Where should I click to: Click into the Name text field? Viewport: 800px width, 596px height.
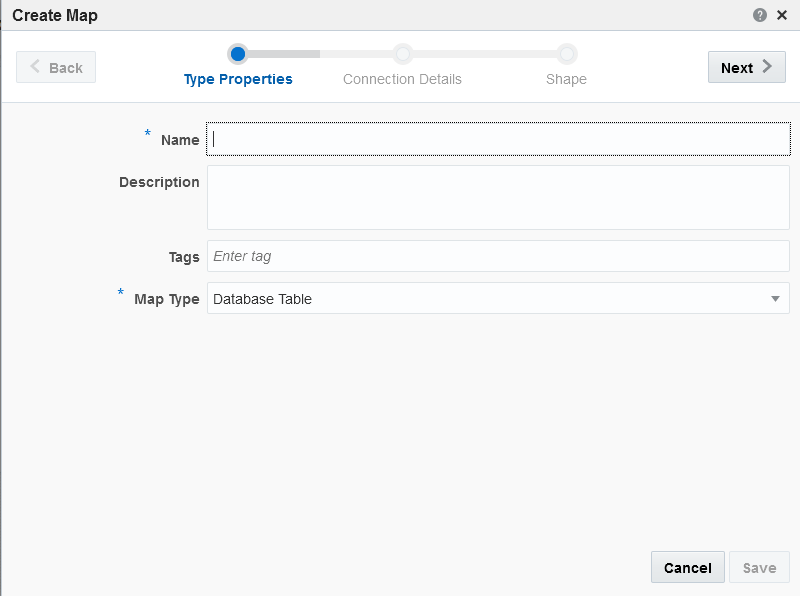[x=498, y=140]
